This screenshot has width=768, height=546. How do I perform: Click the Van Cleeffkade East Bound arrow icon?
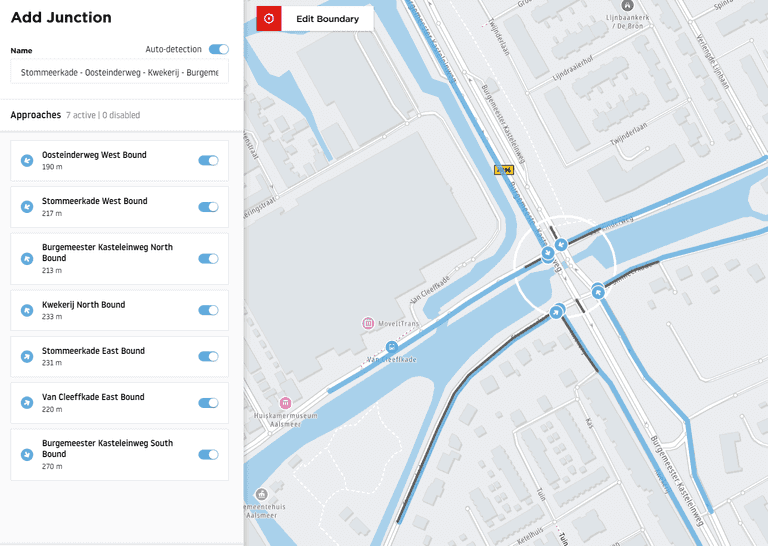(x=27, y=403)
